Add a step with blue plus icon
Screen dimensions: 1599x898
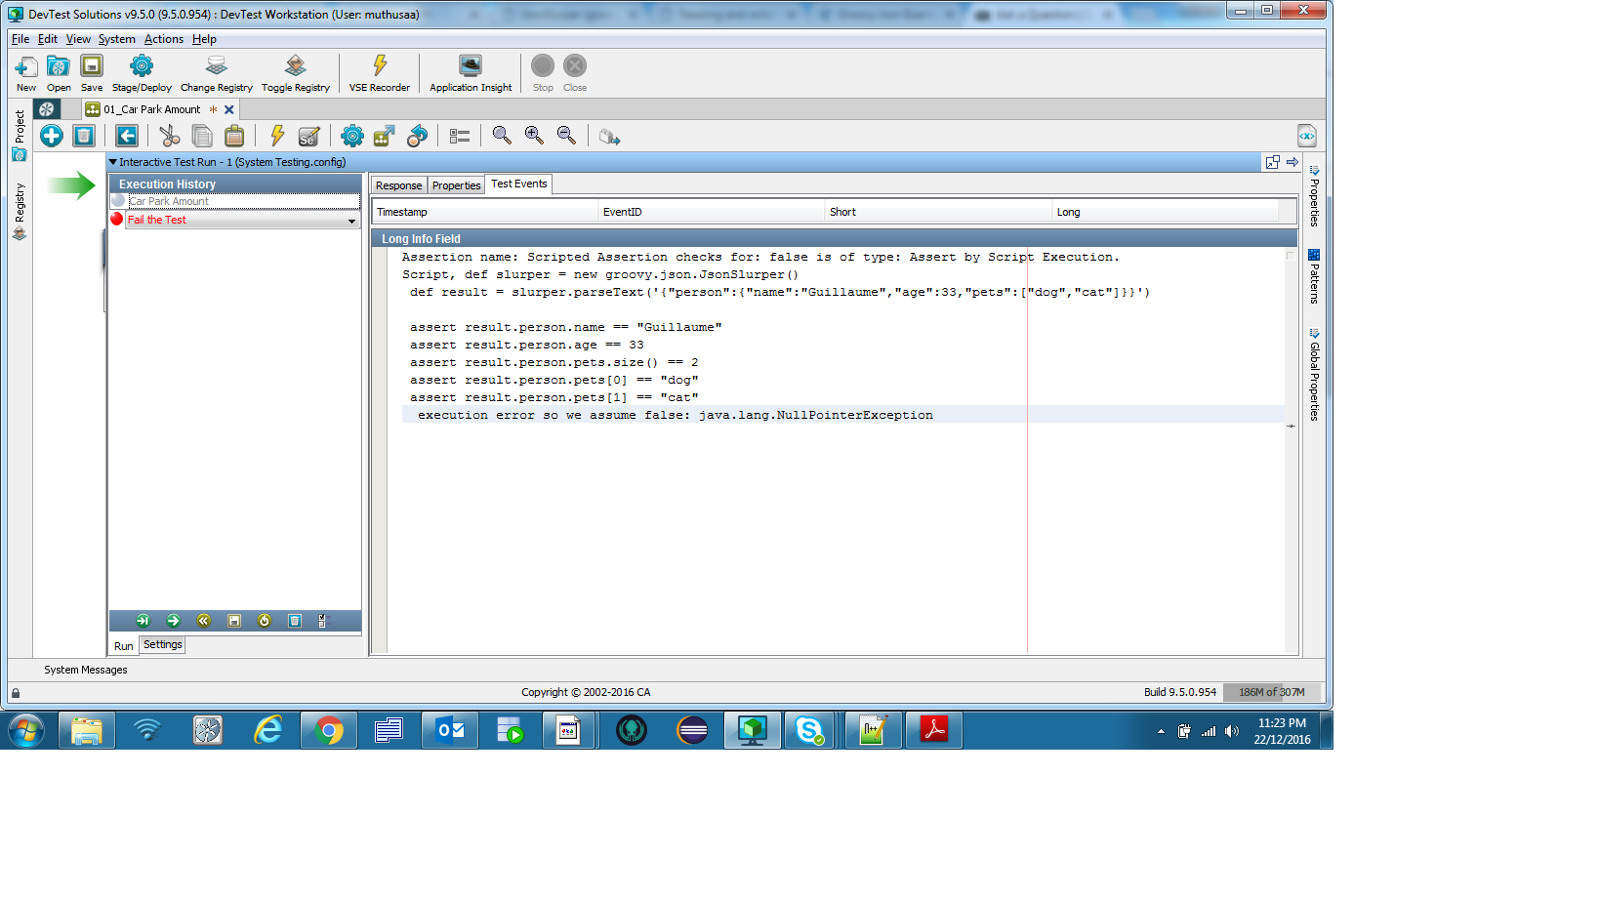(x=51, y=136)
